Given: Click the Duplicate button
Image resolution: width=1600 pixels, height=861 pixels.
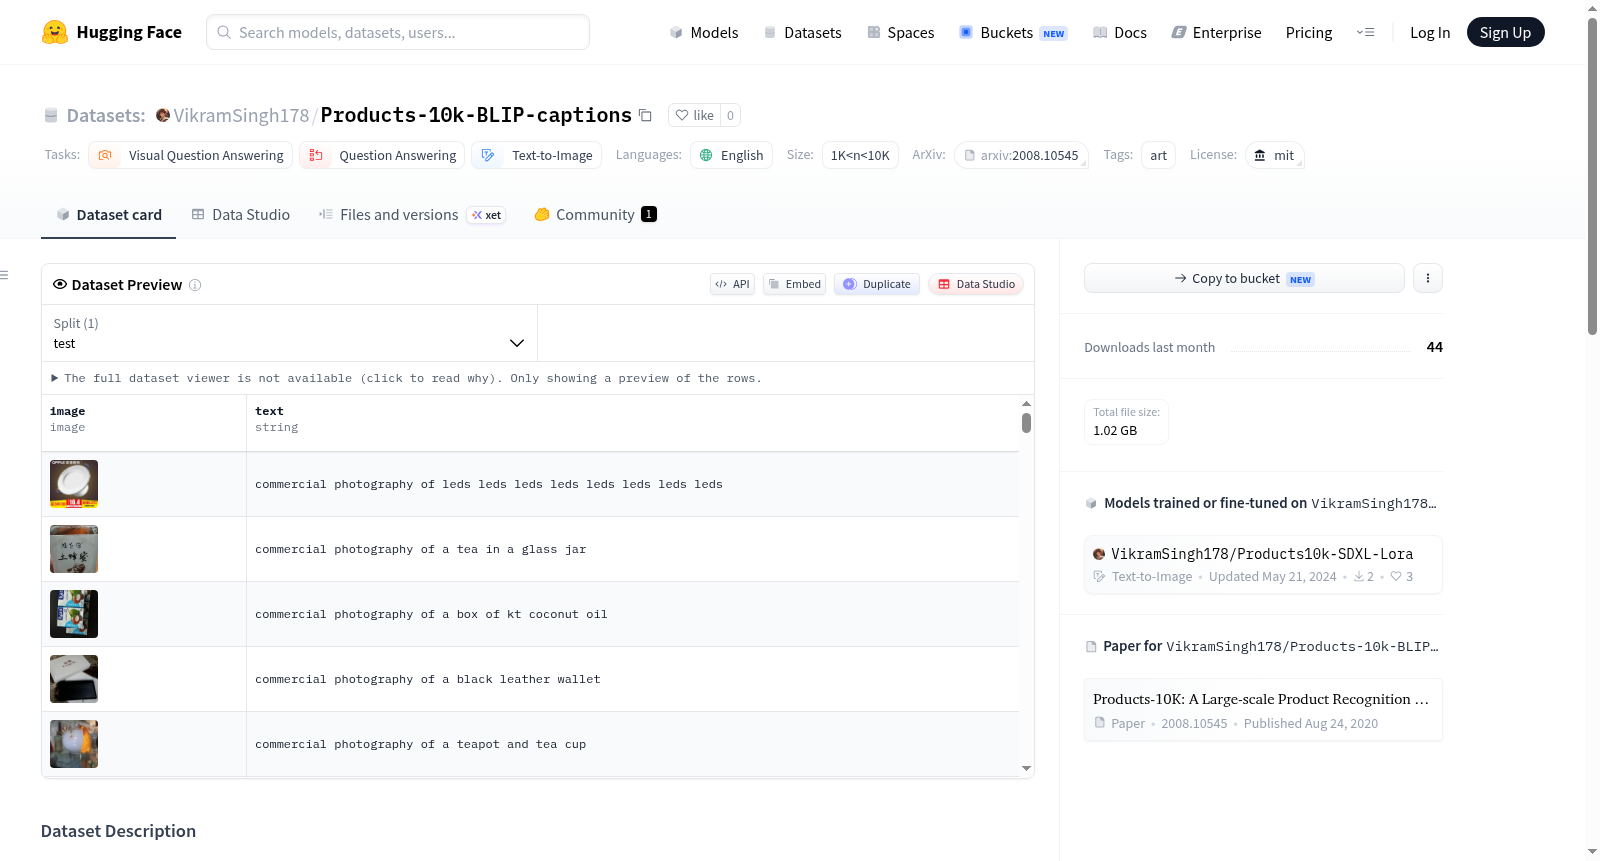Looking at the screenshot, I should tap(877, 284).
